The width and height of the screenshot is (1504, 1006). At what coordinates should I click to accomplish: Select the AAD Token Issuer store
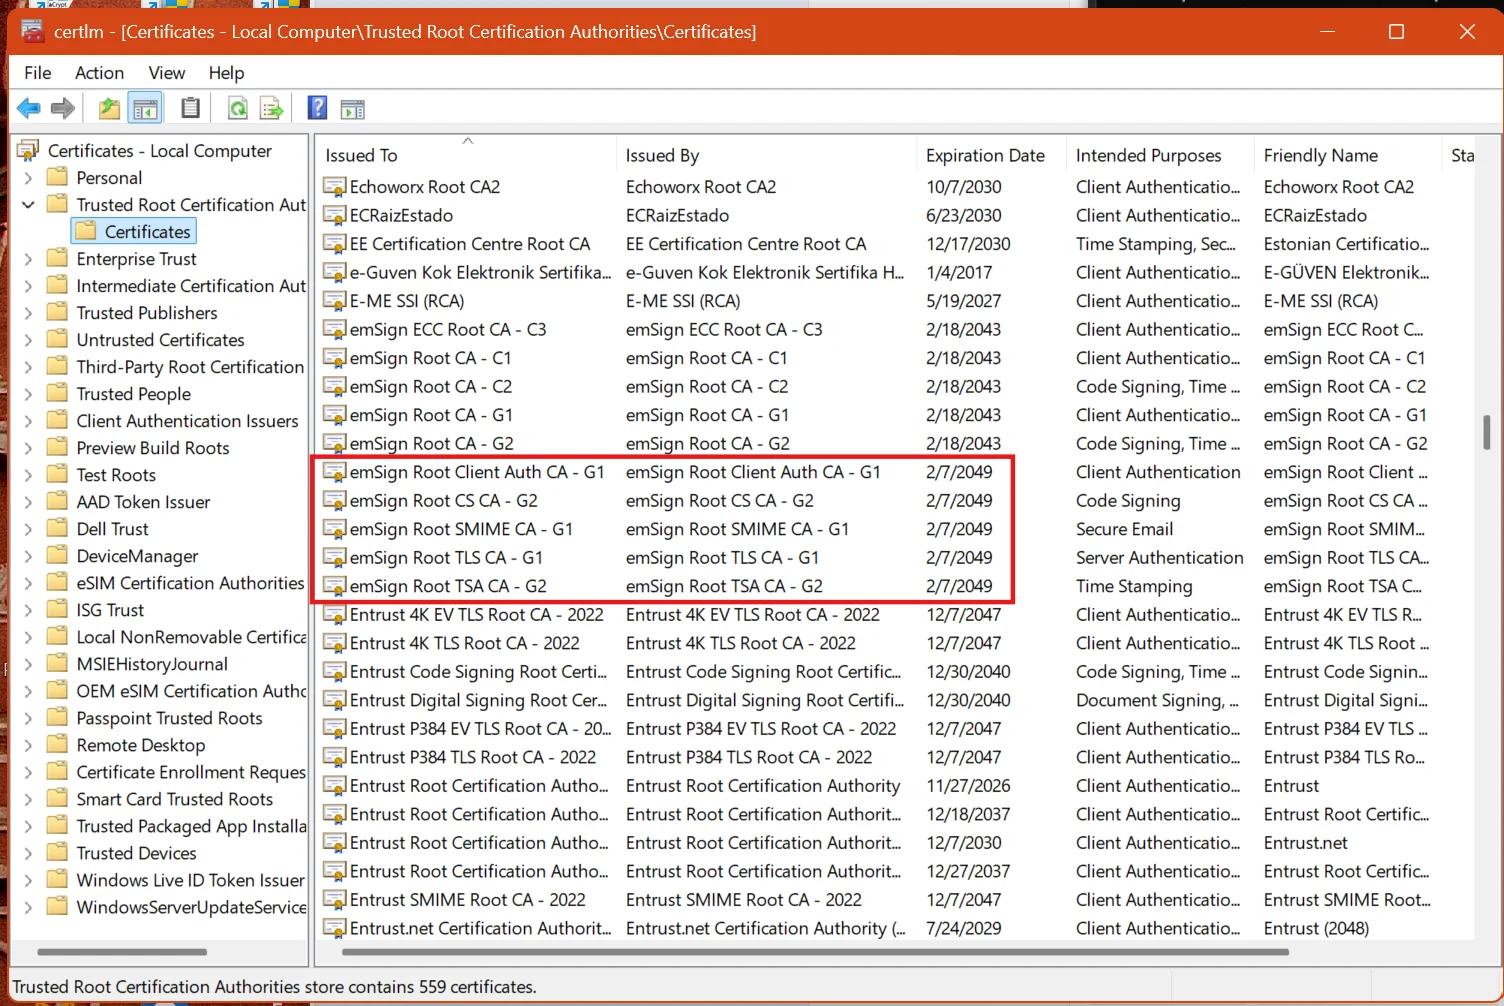click(x=143, y=502)
